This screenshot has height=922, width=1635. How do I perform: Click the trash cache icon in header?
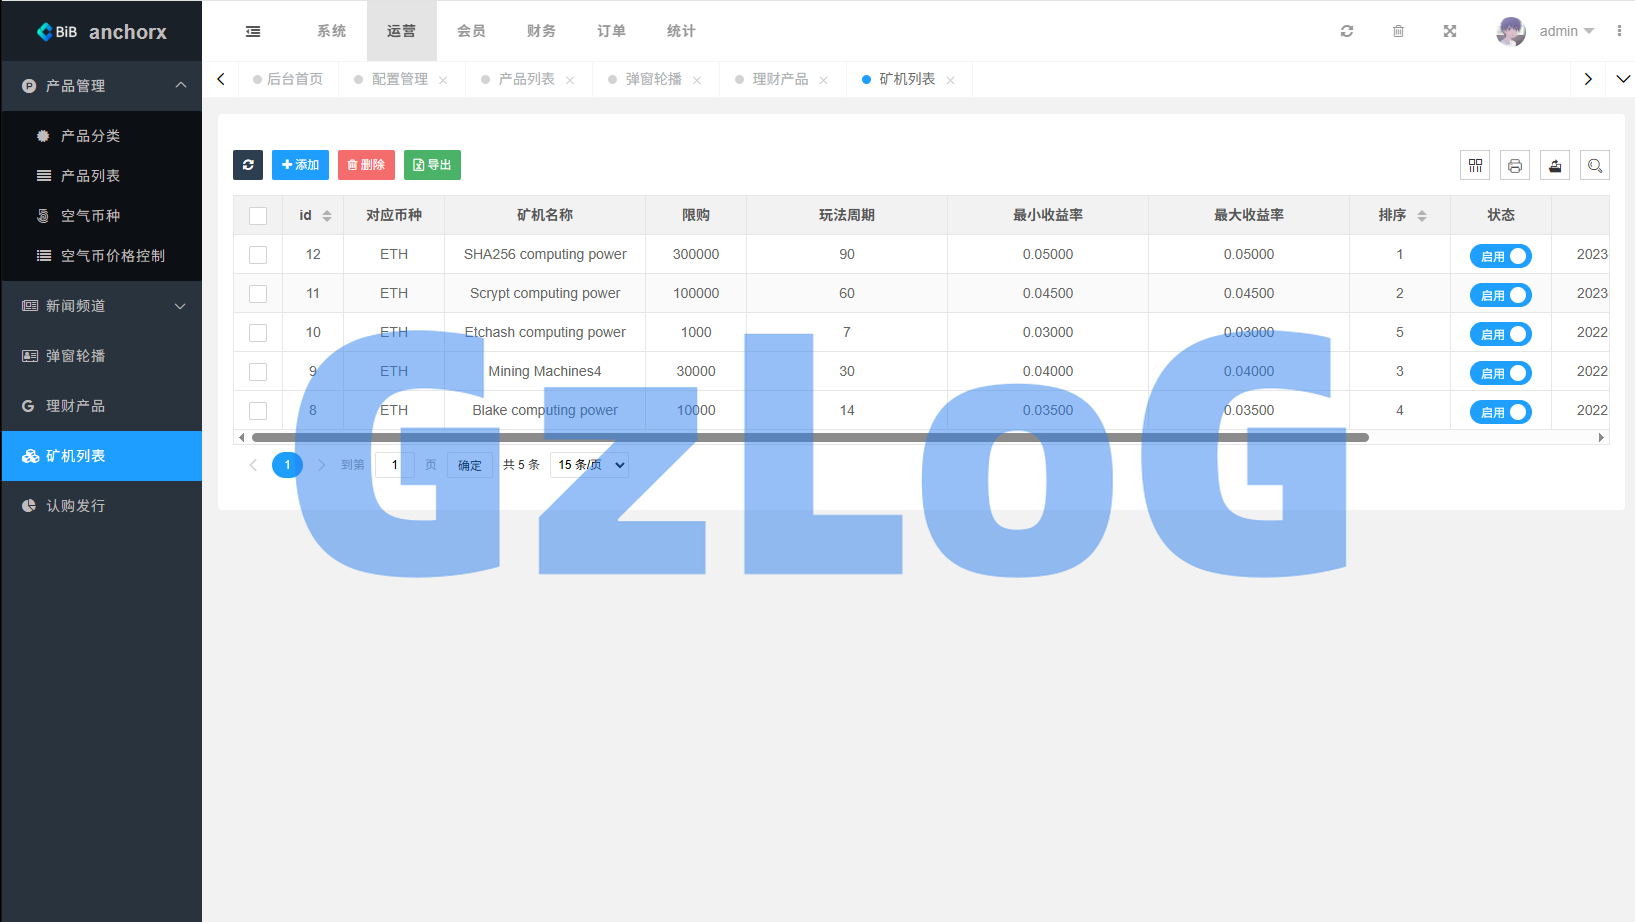1398,32
